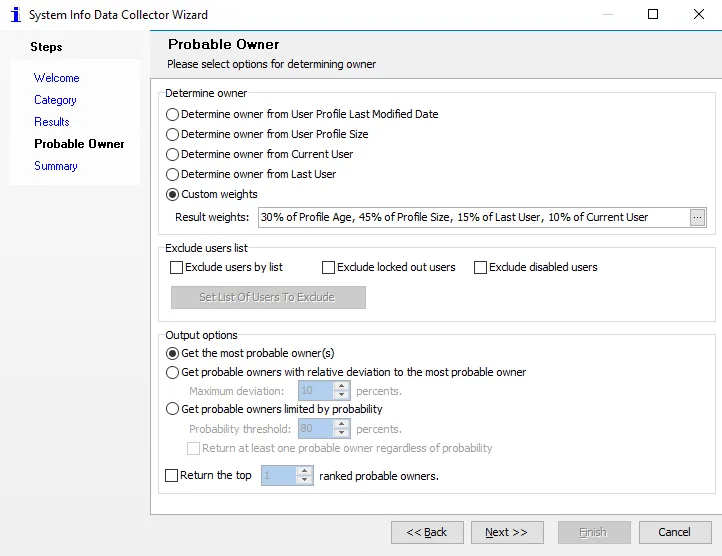Click the << Back button
The image size is (722, 556).
pyautogui.click(x=427, y=533)
